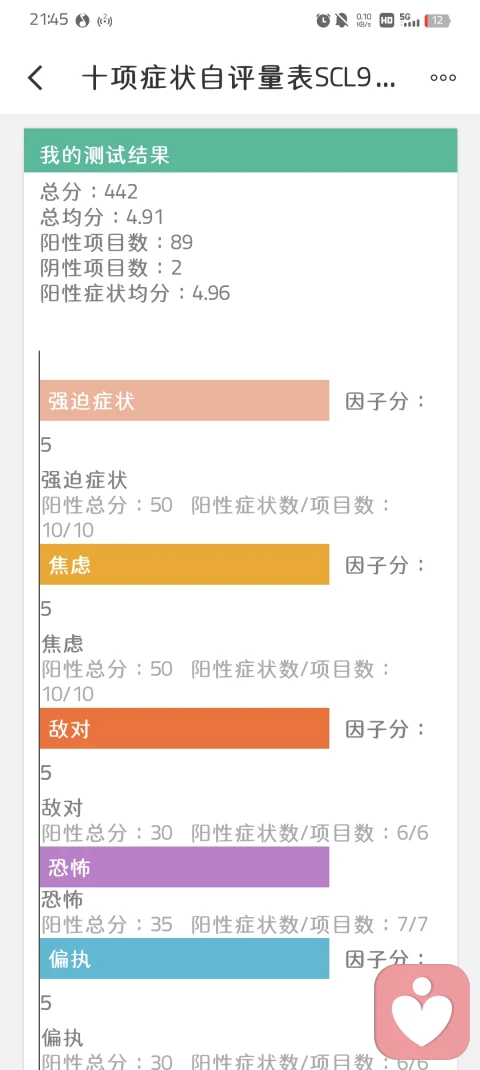Select the 焦虑 yellow bar
Screen dimensions: 480x1070
click(184, 564)
